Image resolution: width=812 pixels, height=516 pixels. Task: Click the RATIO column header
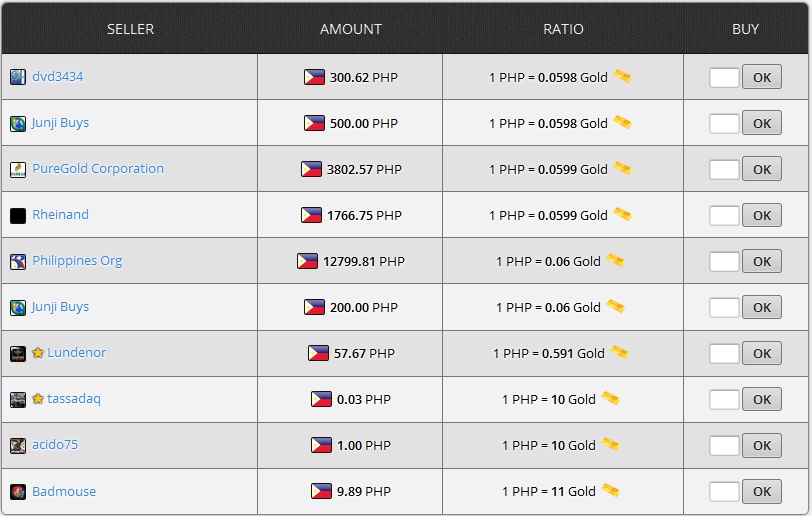(x=563, y=29)
